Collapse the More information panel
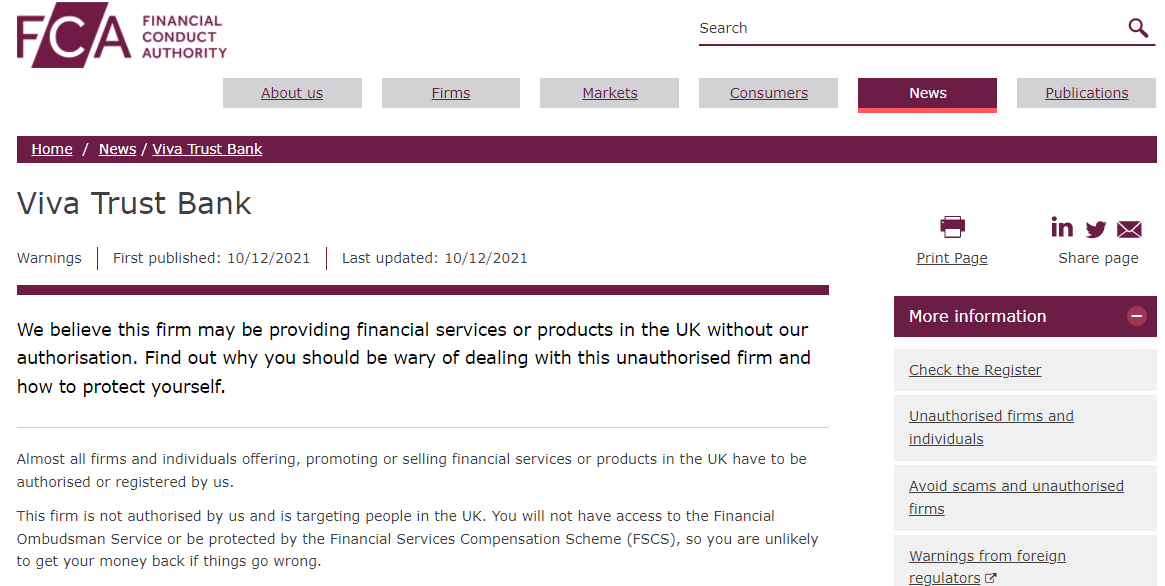This screenshot has height=586, width=1165. point(1136,316)
